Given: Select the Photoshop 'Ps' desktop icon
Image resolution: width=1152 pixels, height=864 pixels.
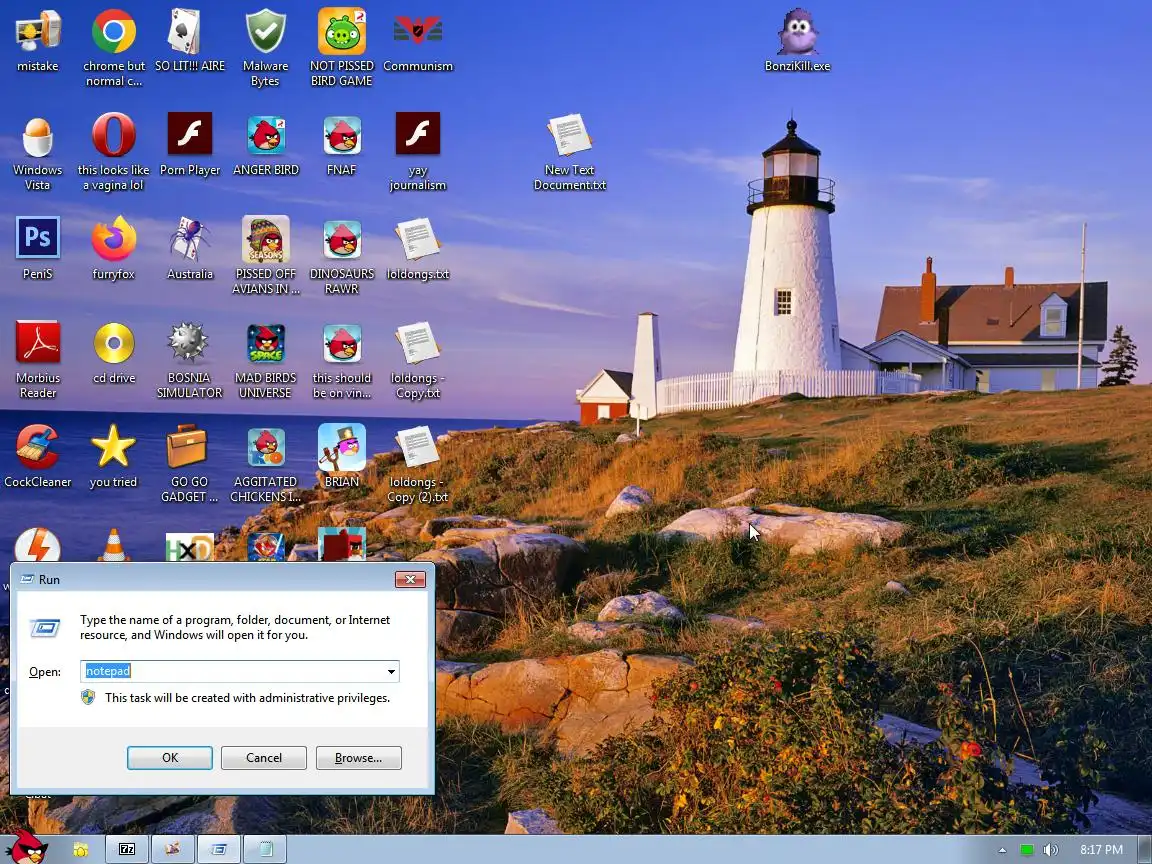Looking at the screenshot, I should coord(37,238).
